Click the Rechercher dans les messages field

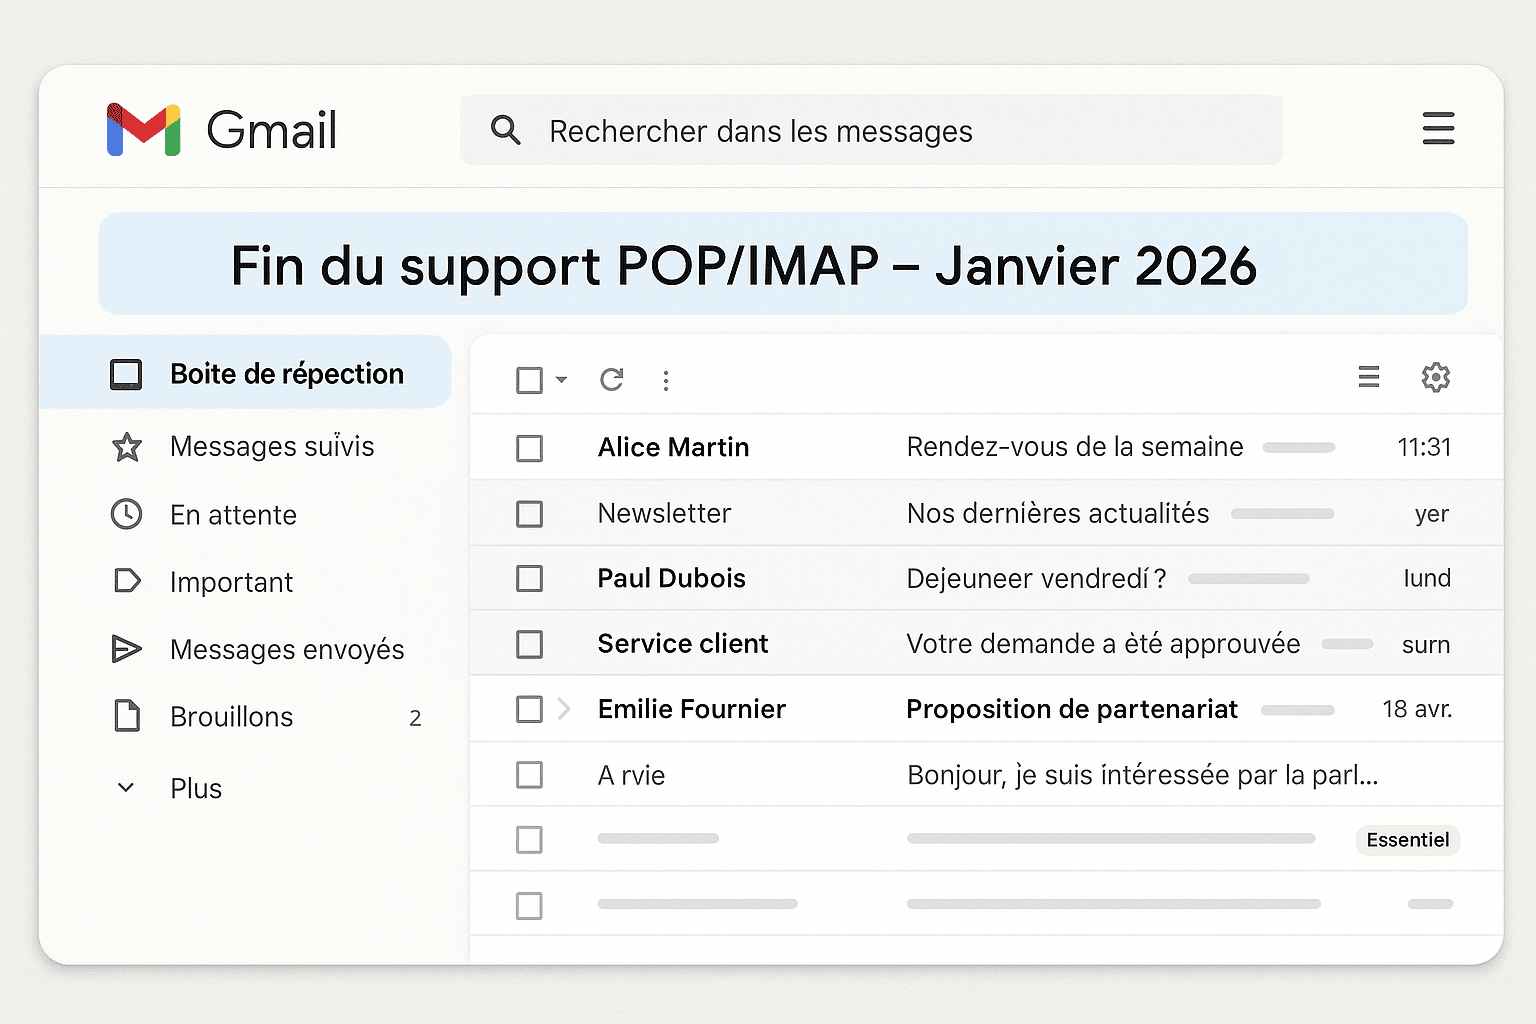[x=870, y=131]
